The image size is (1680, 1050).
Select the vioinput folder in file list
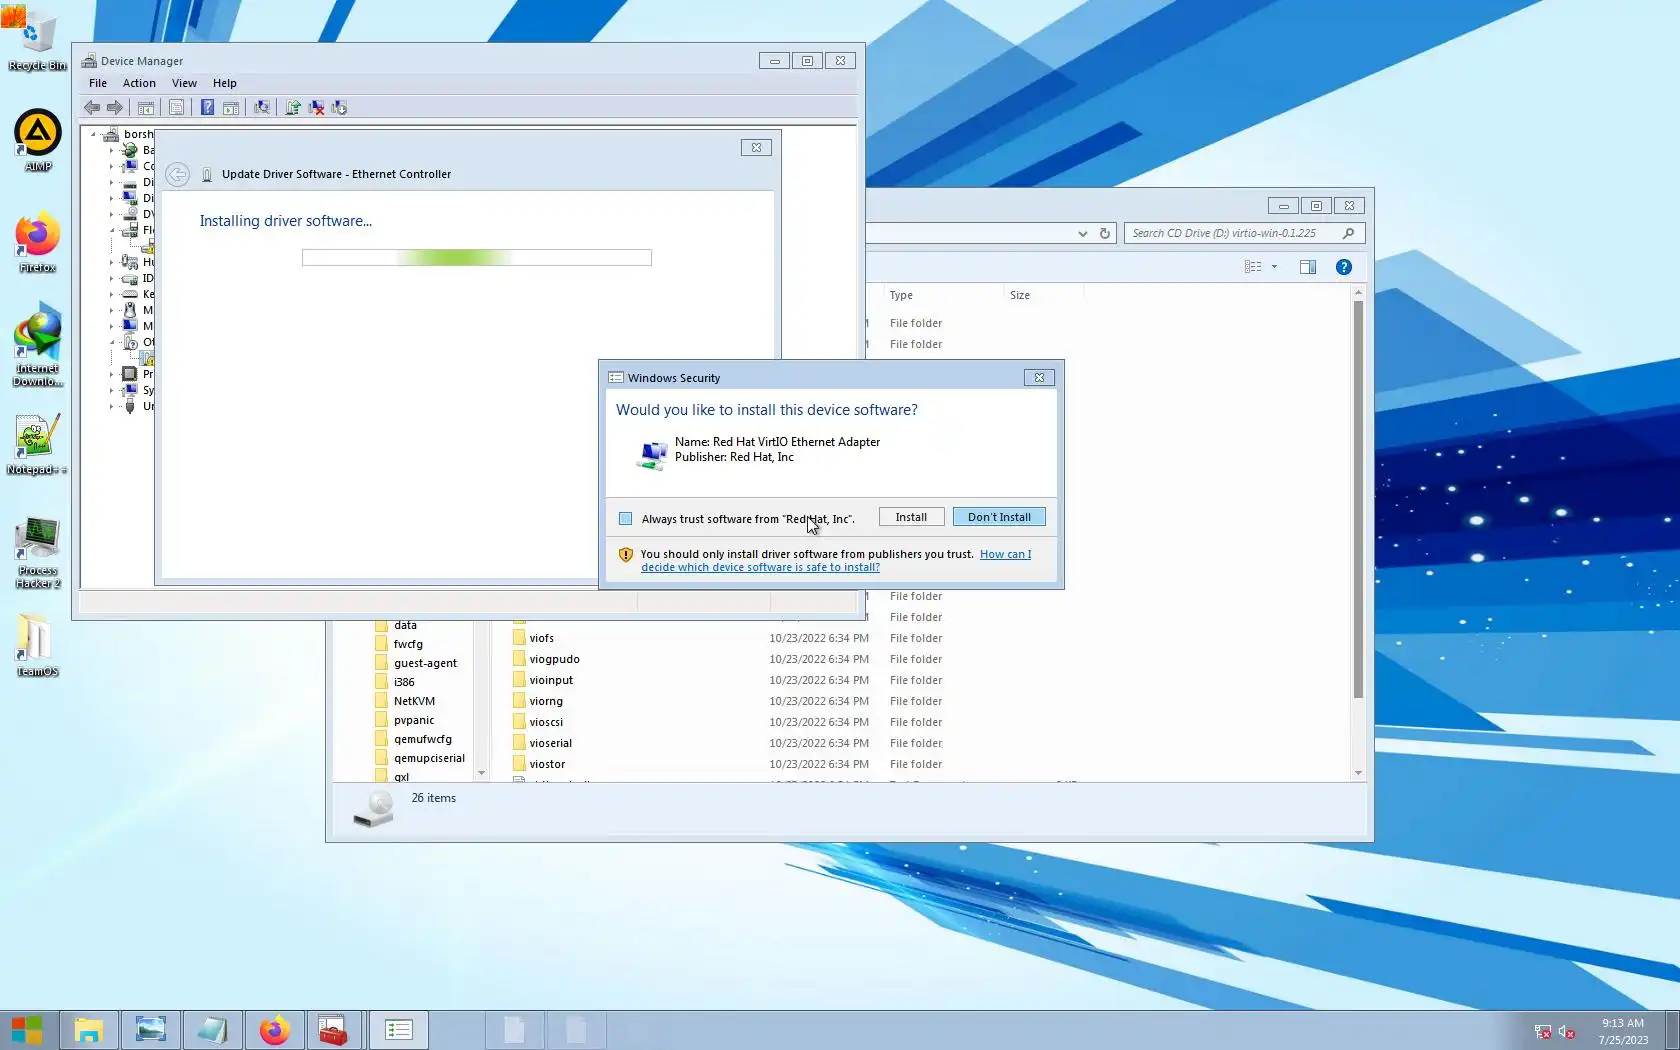pos(551,681)
